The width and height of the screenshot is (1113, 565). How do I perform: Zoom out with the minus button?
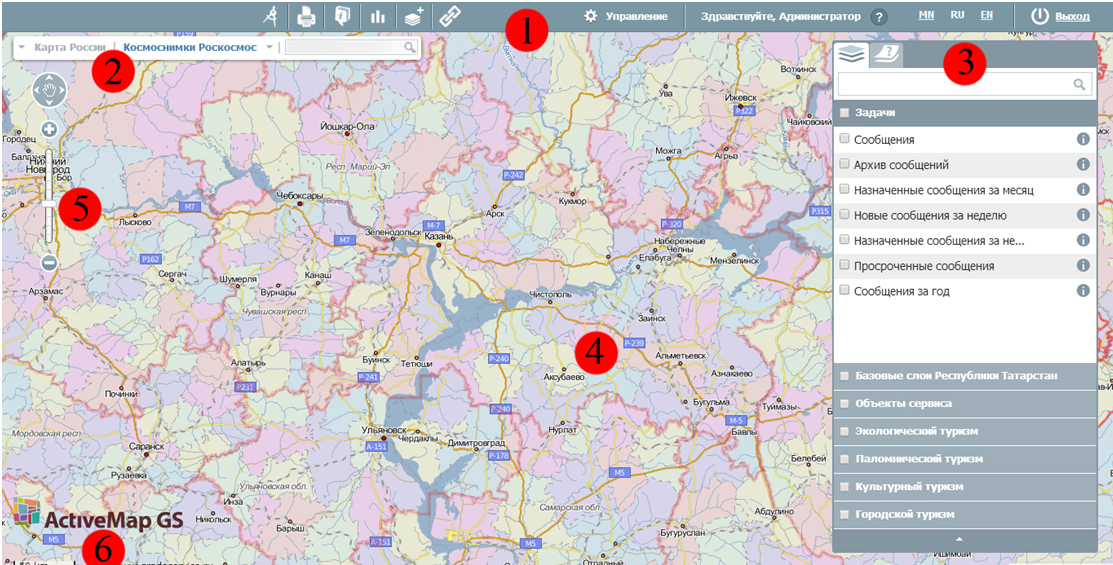49,263
